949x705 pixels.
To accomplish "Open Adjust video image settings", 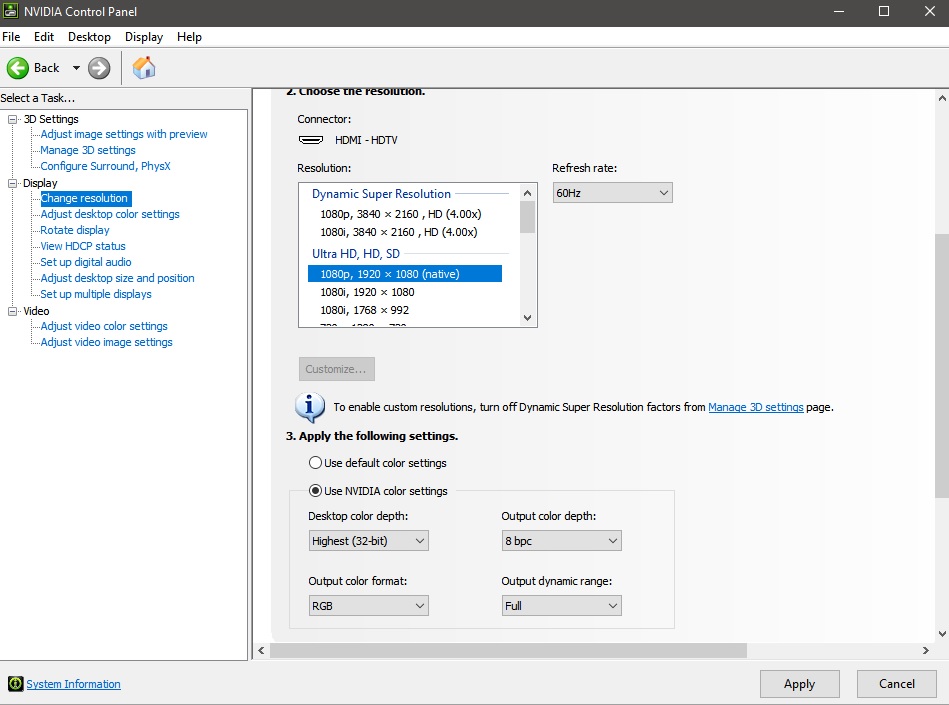I will click(106, 342).
